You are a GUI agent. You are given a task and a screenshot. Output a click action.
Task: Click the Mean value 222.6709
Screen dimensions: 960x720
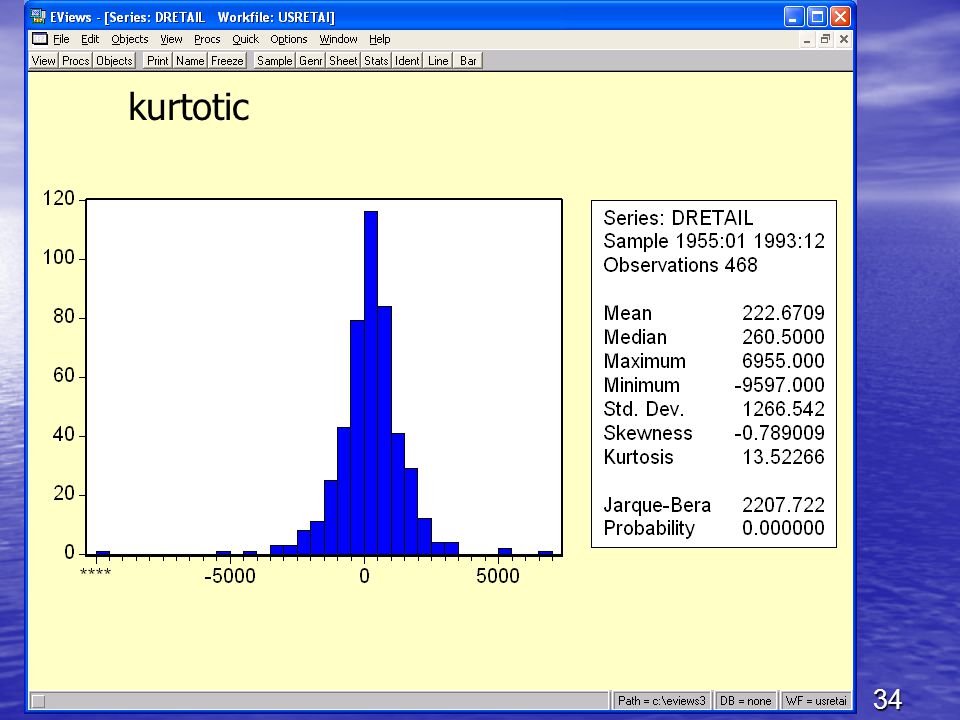point(783,313)
